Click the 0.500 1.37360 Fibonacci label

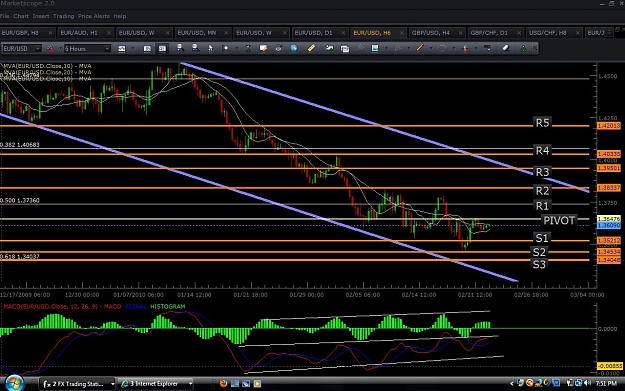20,200
